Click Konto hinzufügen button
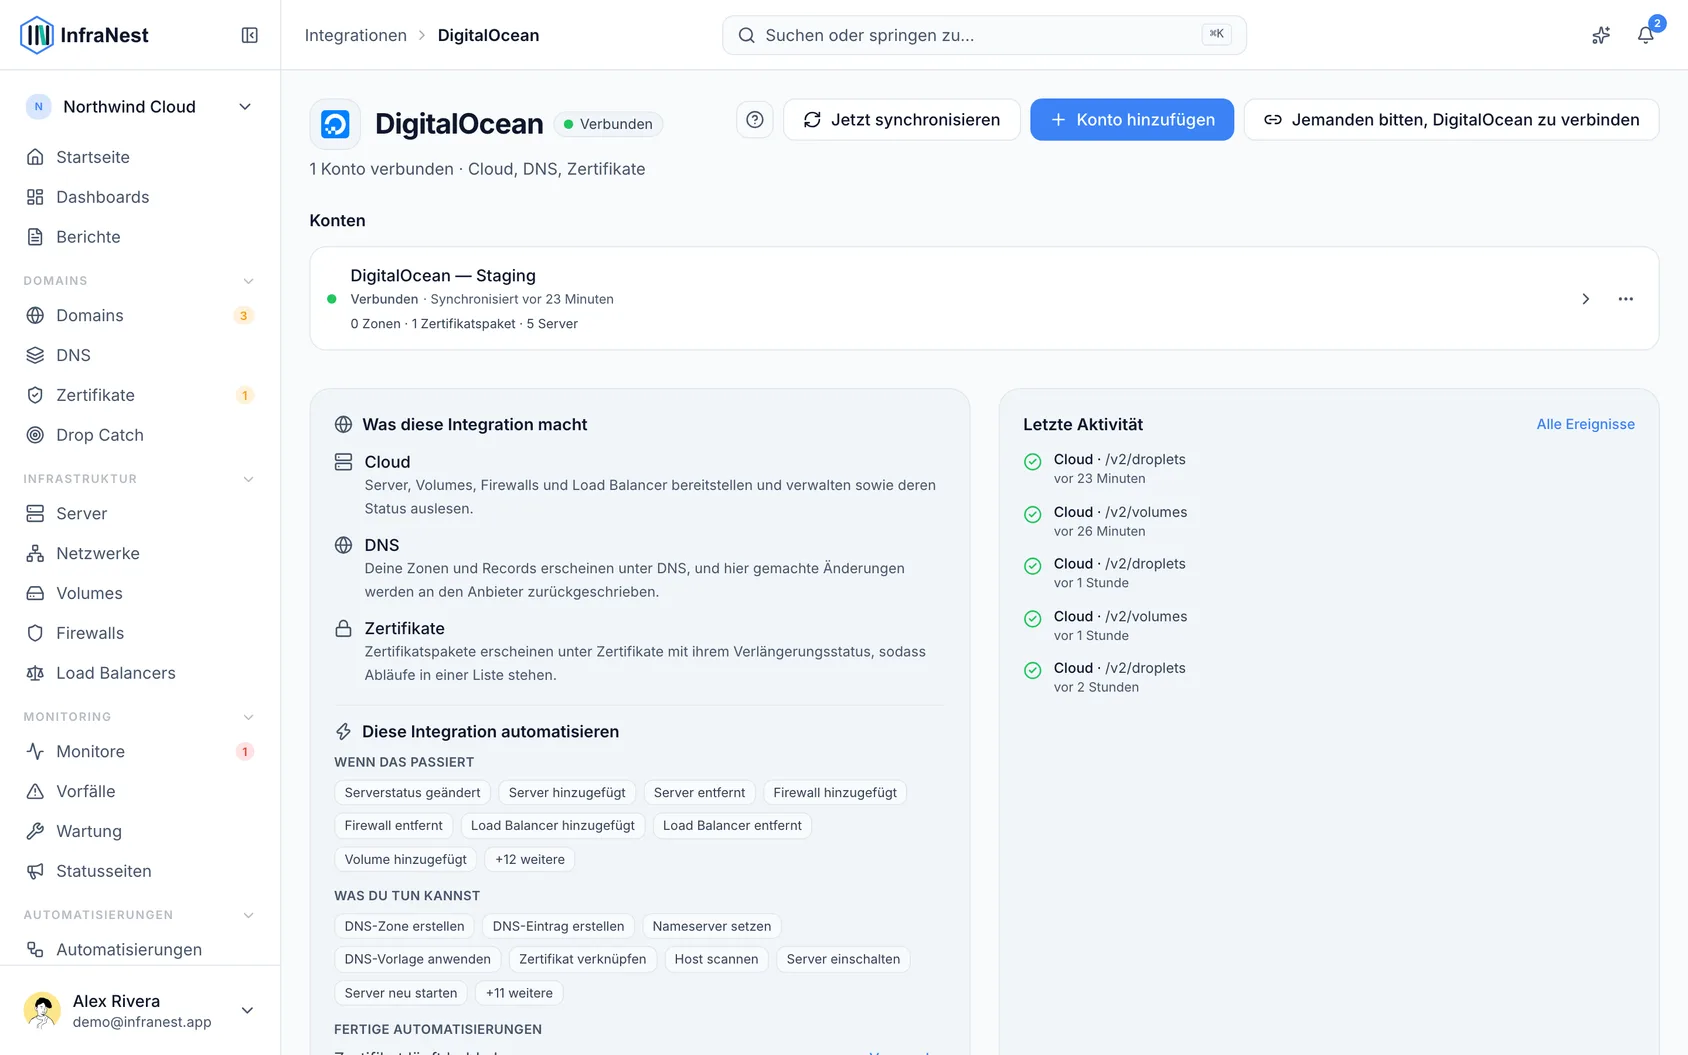This screenshot has height=1055, width=1688. [x=1132, y=120]
